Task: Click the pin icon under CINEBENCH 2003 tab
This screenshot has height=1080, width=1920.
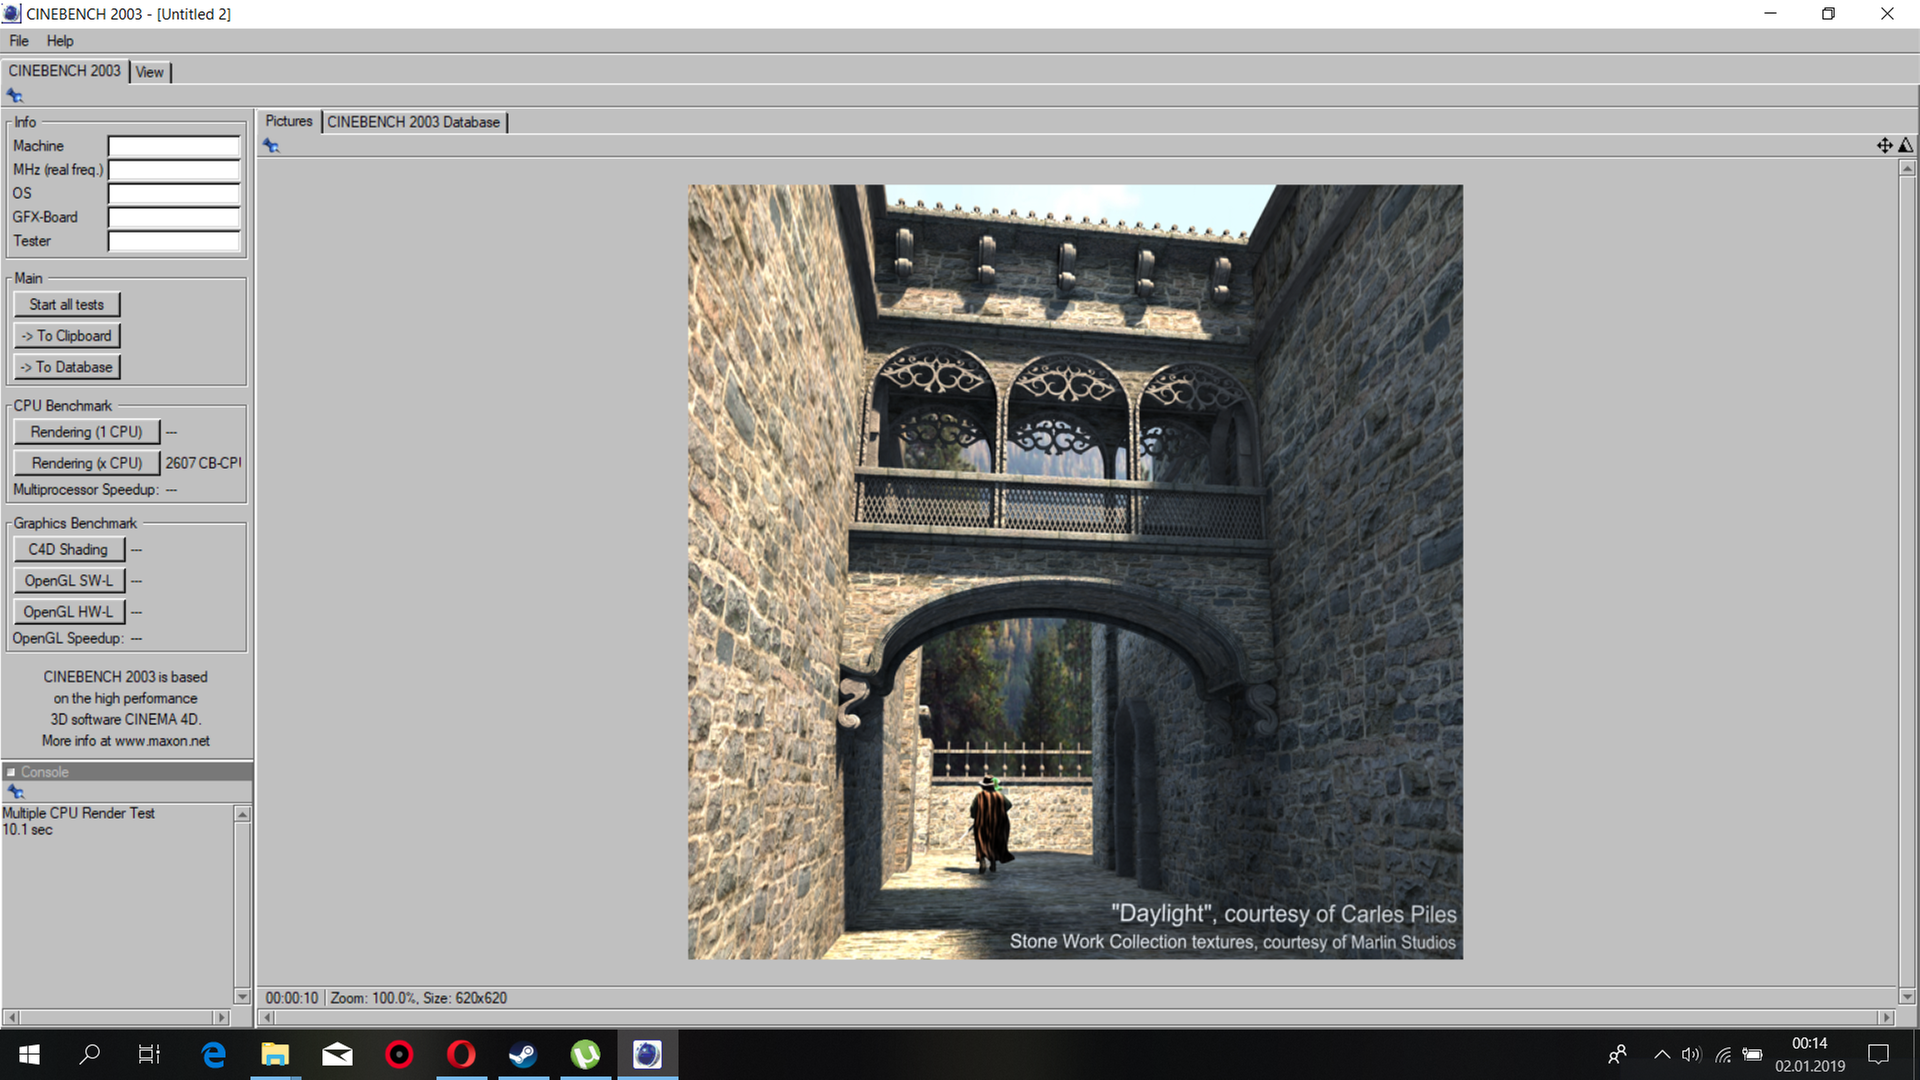Action: [x=15, y=96]
